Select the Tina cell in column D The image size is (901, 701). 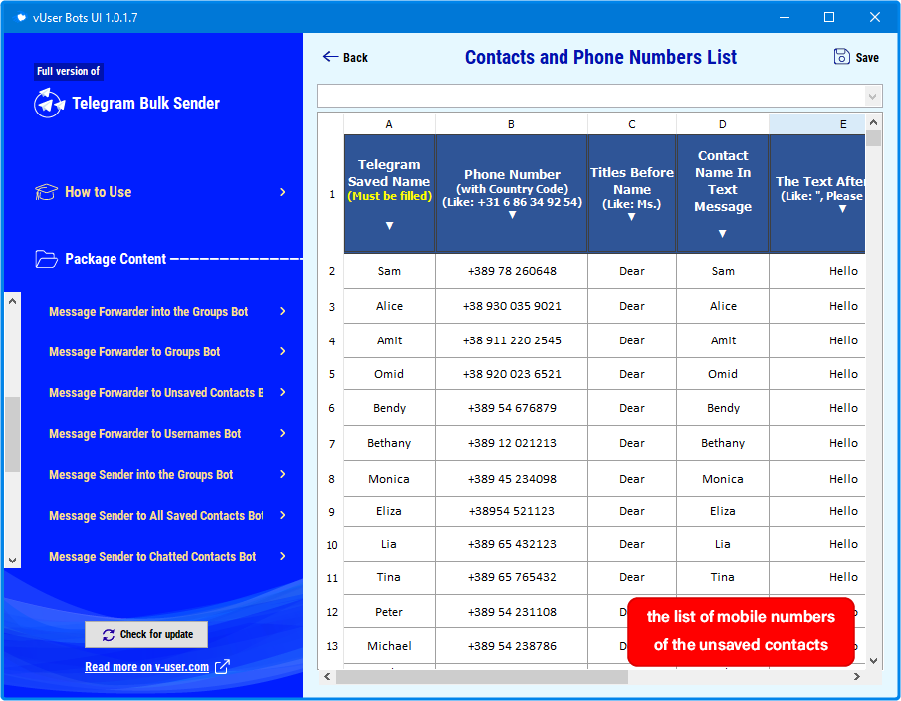tap(723, 577)
